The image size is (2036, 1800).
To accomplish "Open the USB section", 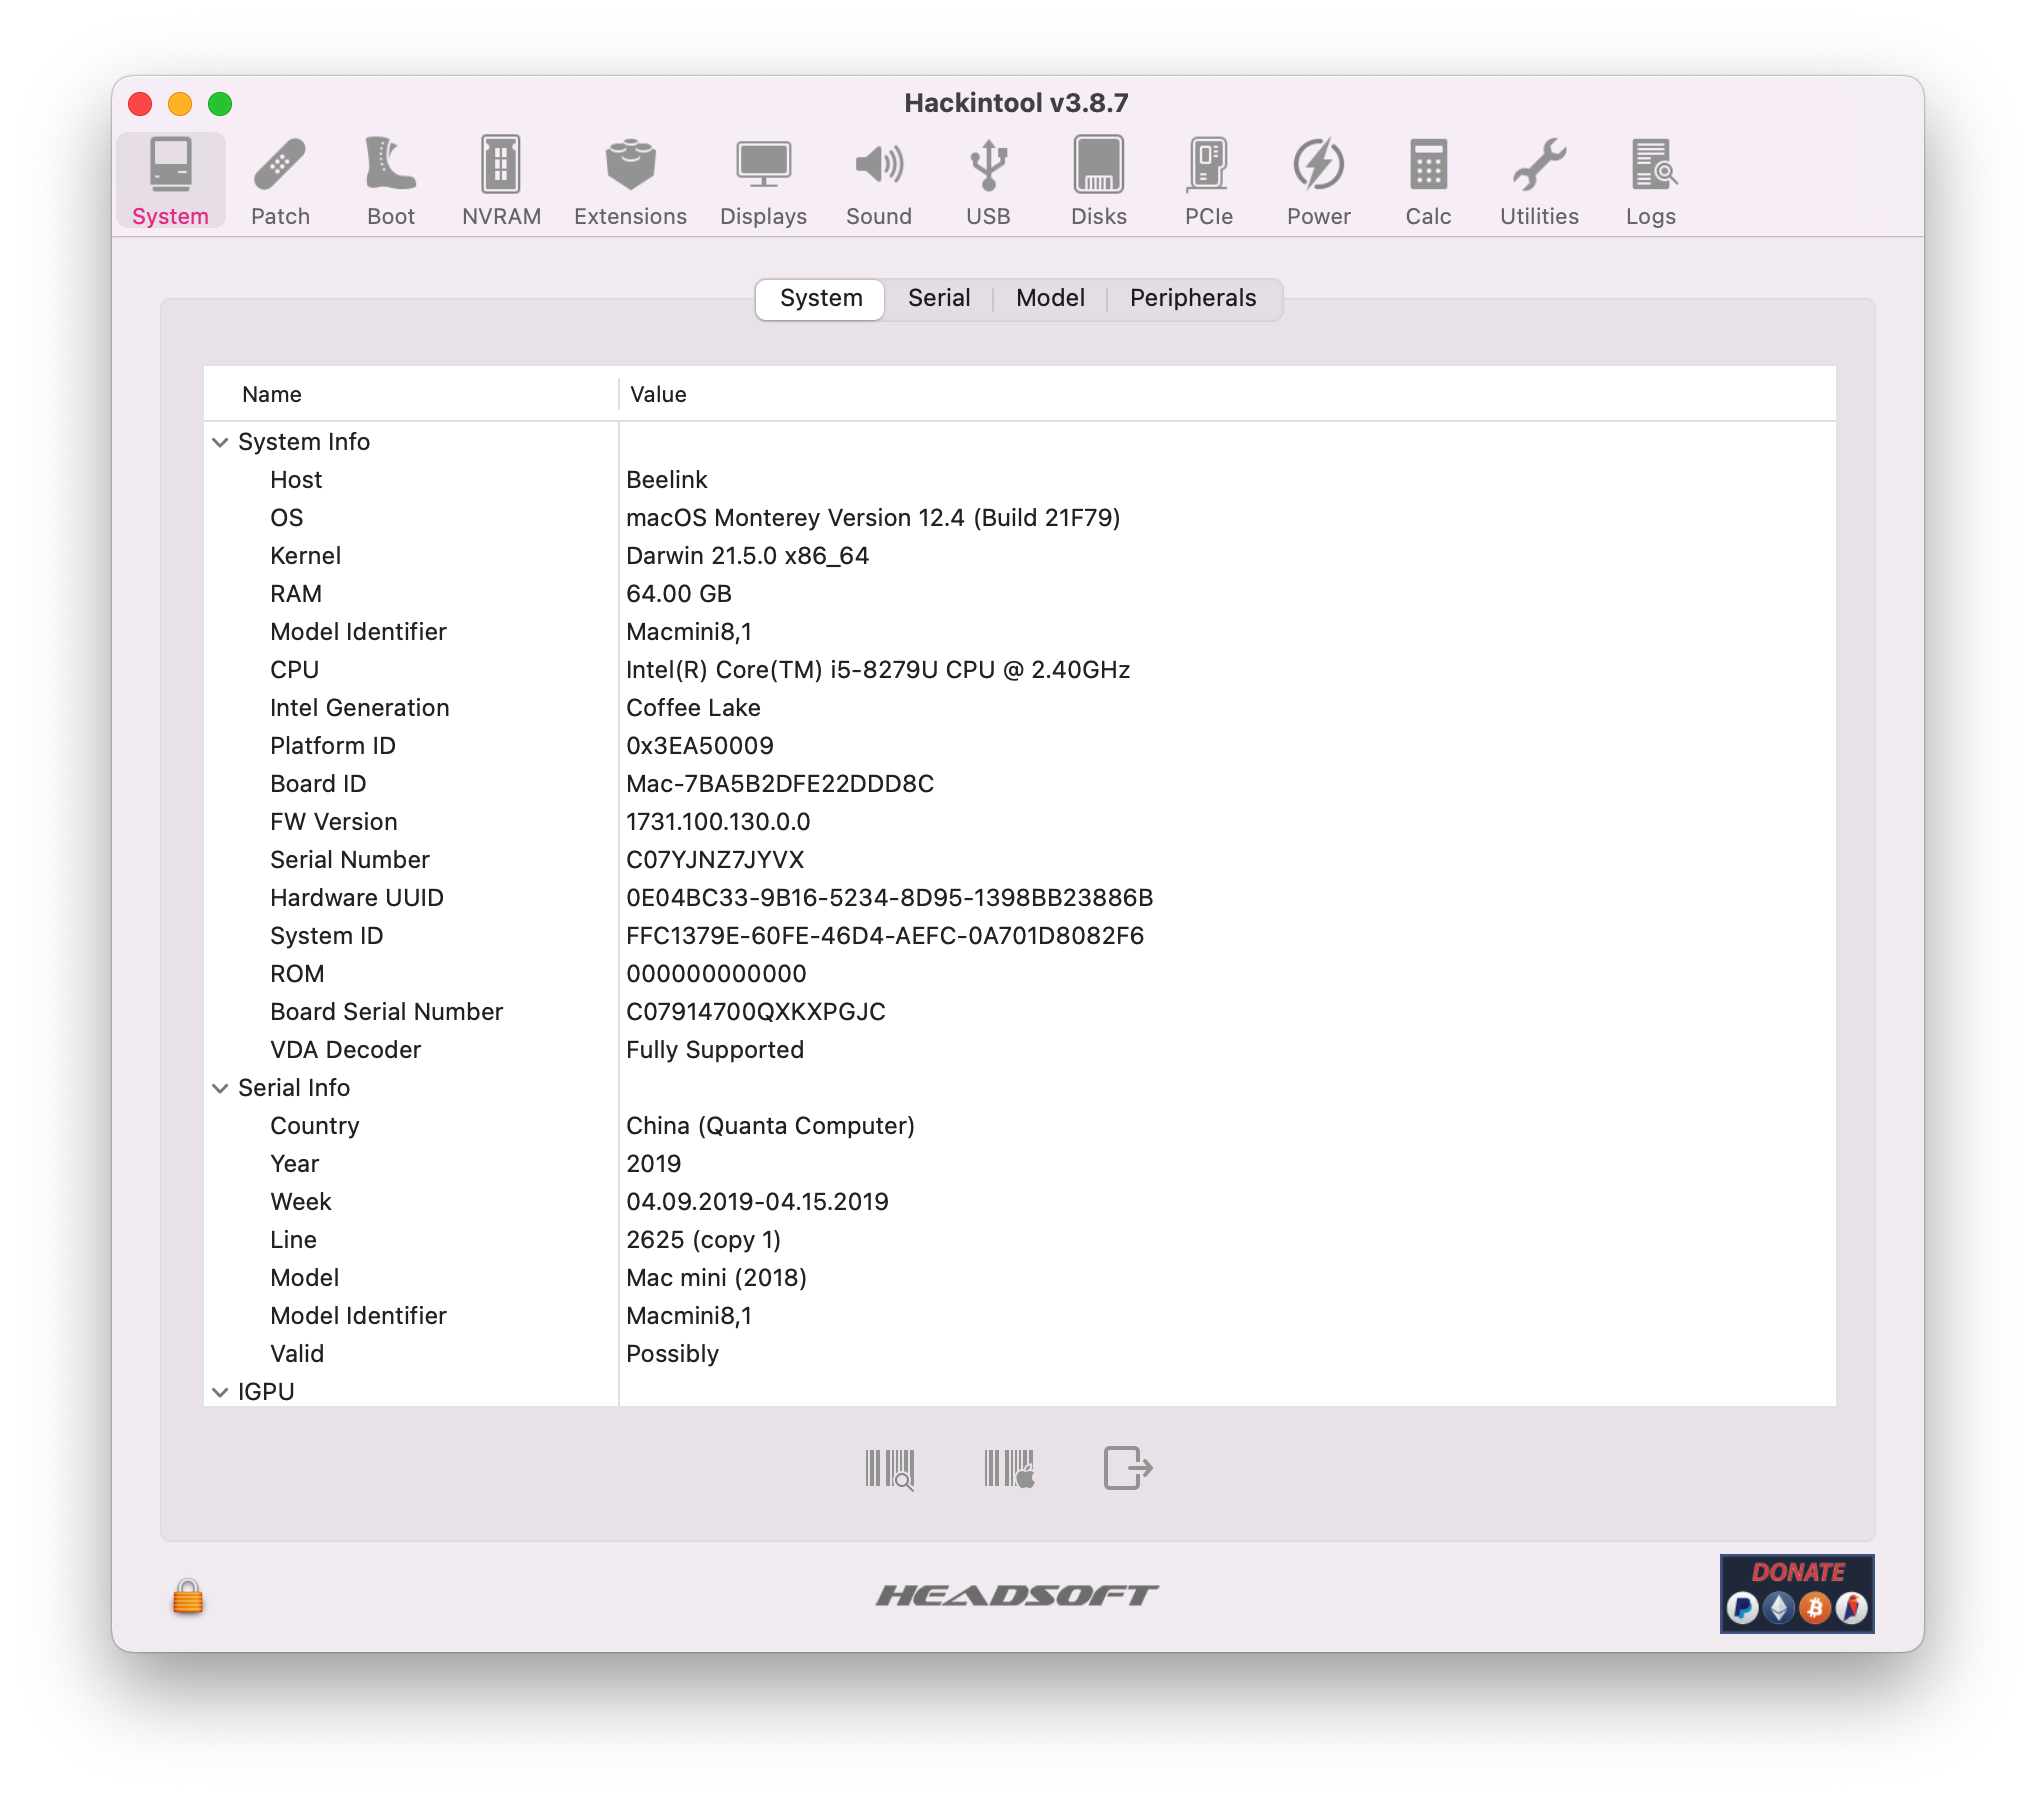I will pos(988,181).
